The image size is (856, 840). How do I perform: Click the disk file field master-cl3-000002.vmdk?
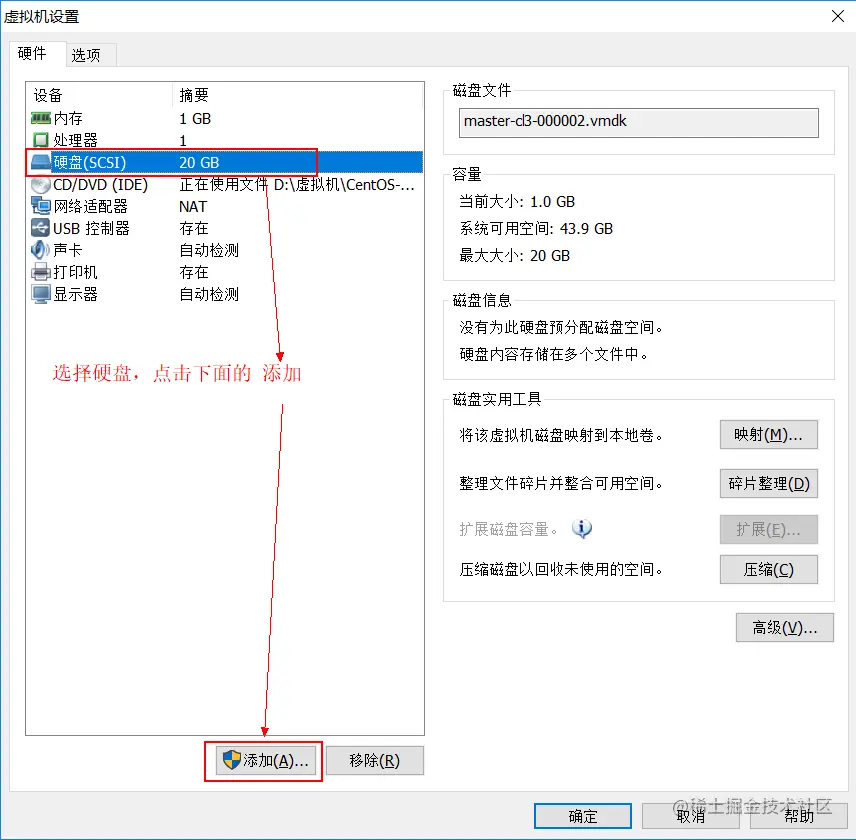[x=638, y=123]
